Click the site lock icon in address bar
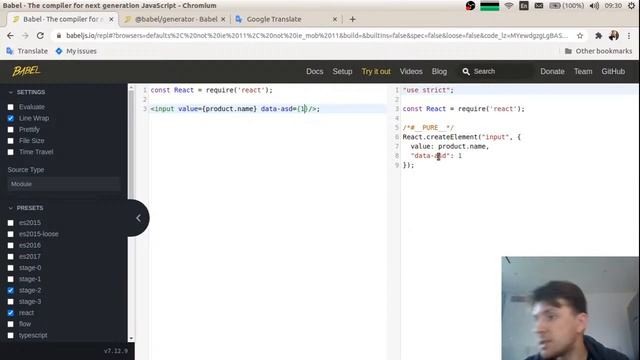The width and height of the screenshot is (640, 360). point(59,36)
